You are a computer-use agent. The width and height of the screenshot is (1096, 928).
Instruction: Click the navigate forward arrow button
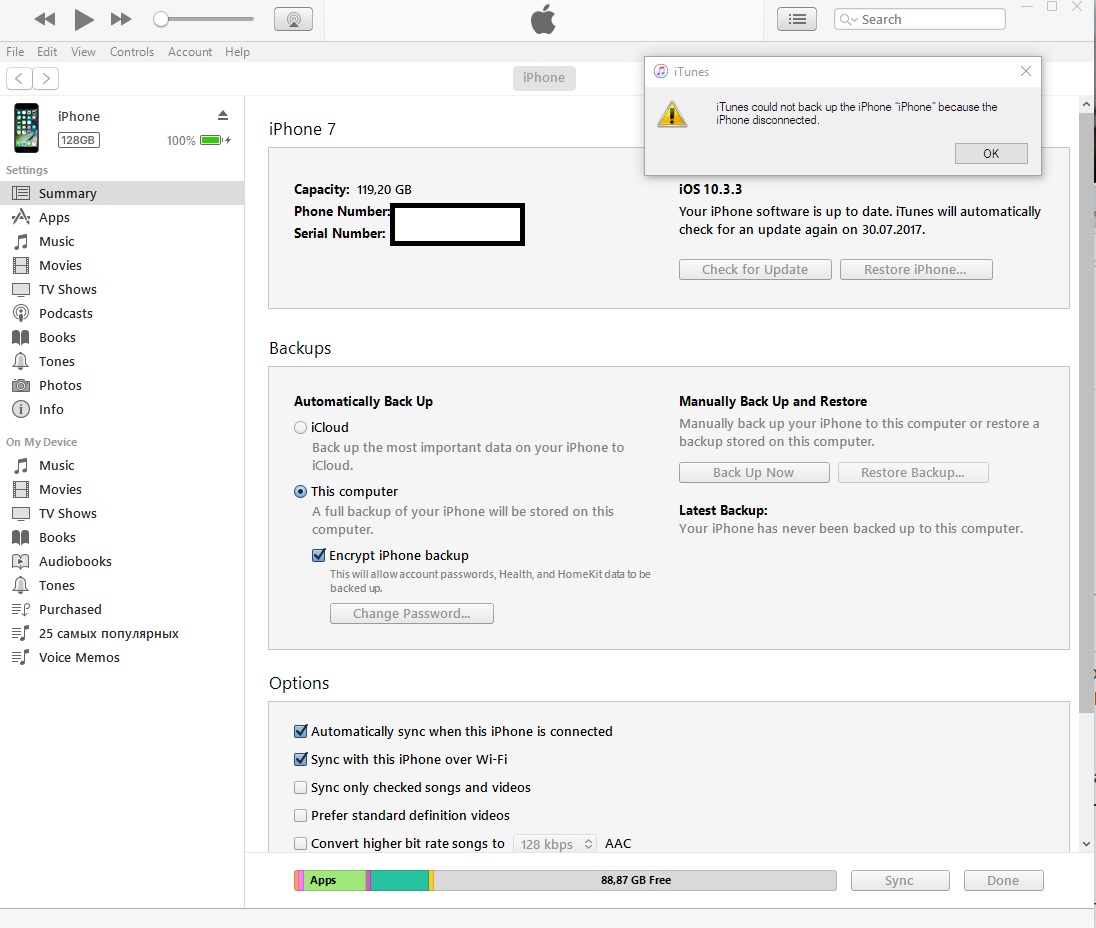pyautogui.click(x=45, y=78)
